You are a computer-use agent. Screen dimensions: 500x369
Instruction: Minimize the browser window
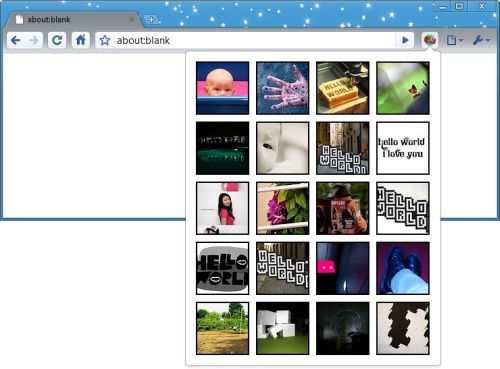[443, 6]
